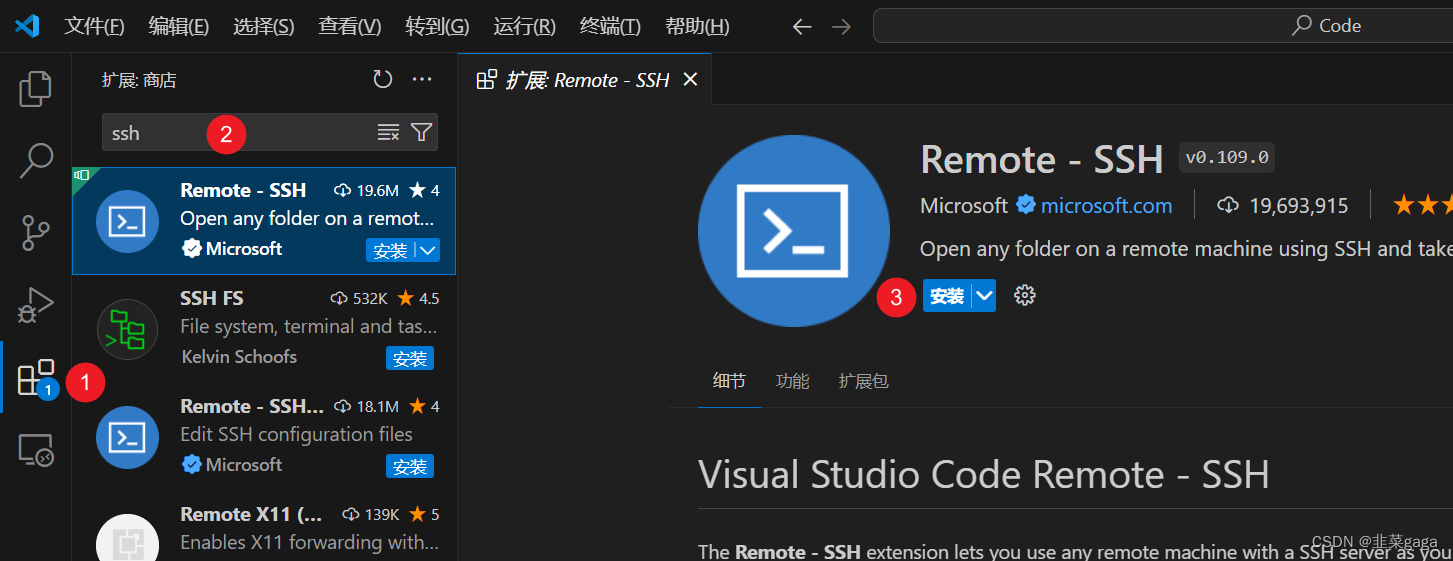Image resolution: width=1453 pixels, height=561 pixels.
Task: Open the 终端(T) menu
Action: [x=610, y=27]
